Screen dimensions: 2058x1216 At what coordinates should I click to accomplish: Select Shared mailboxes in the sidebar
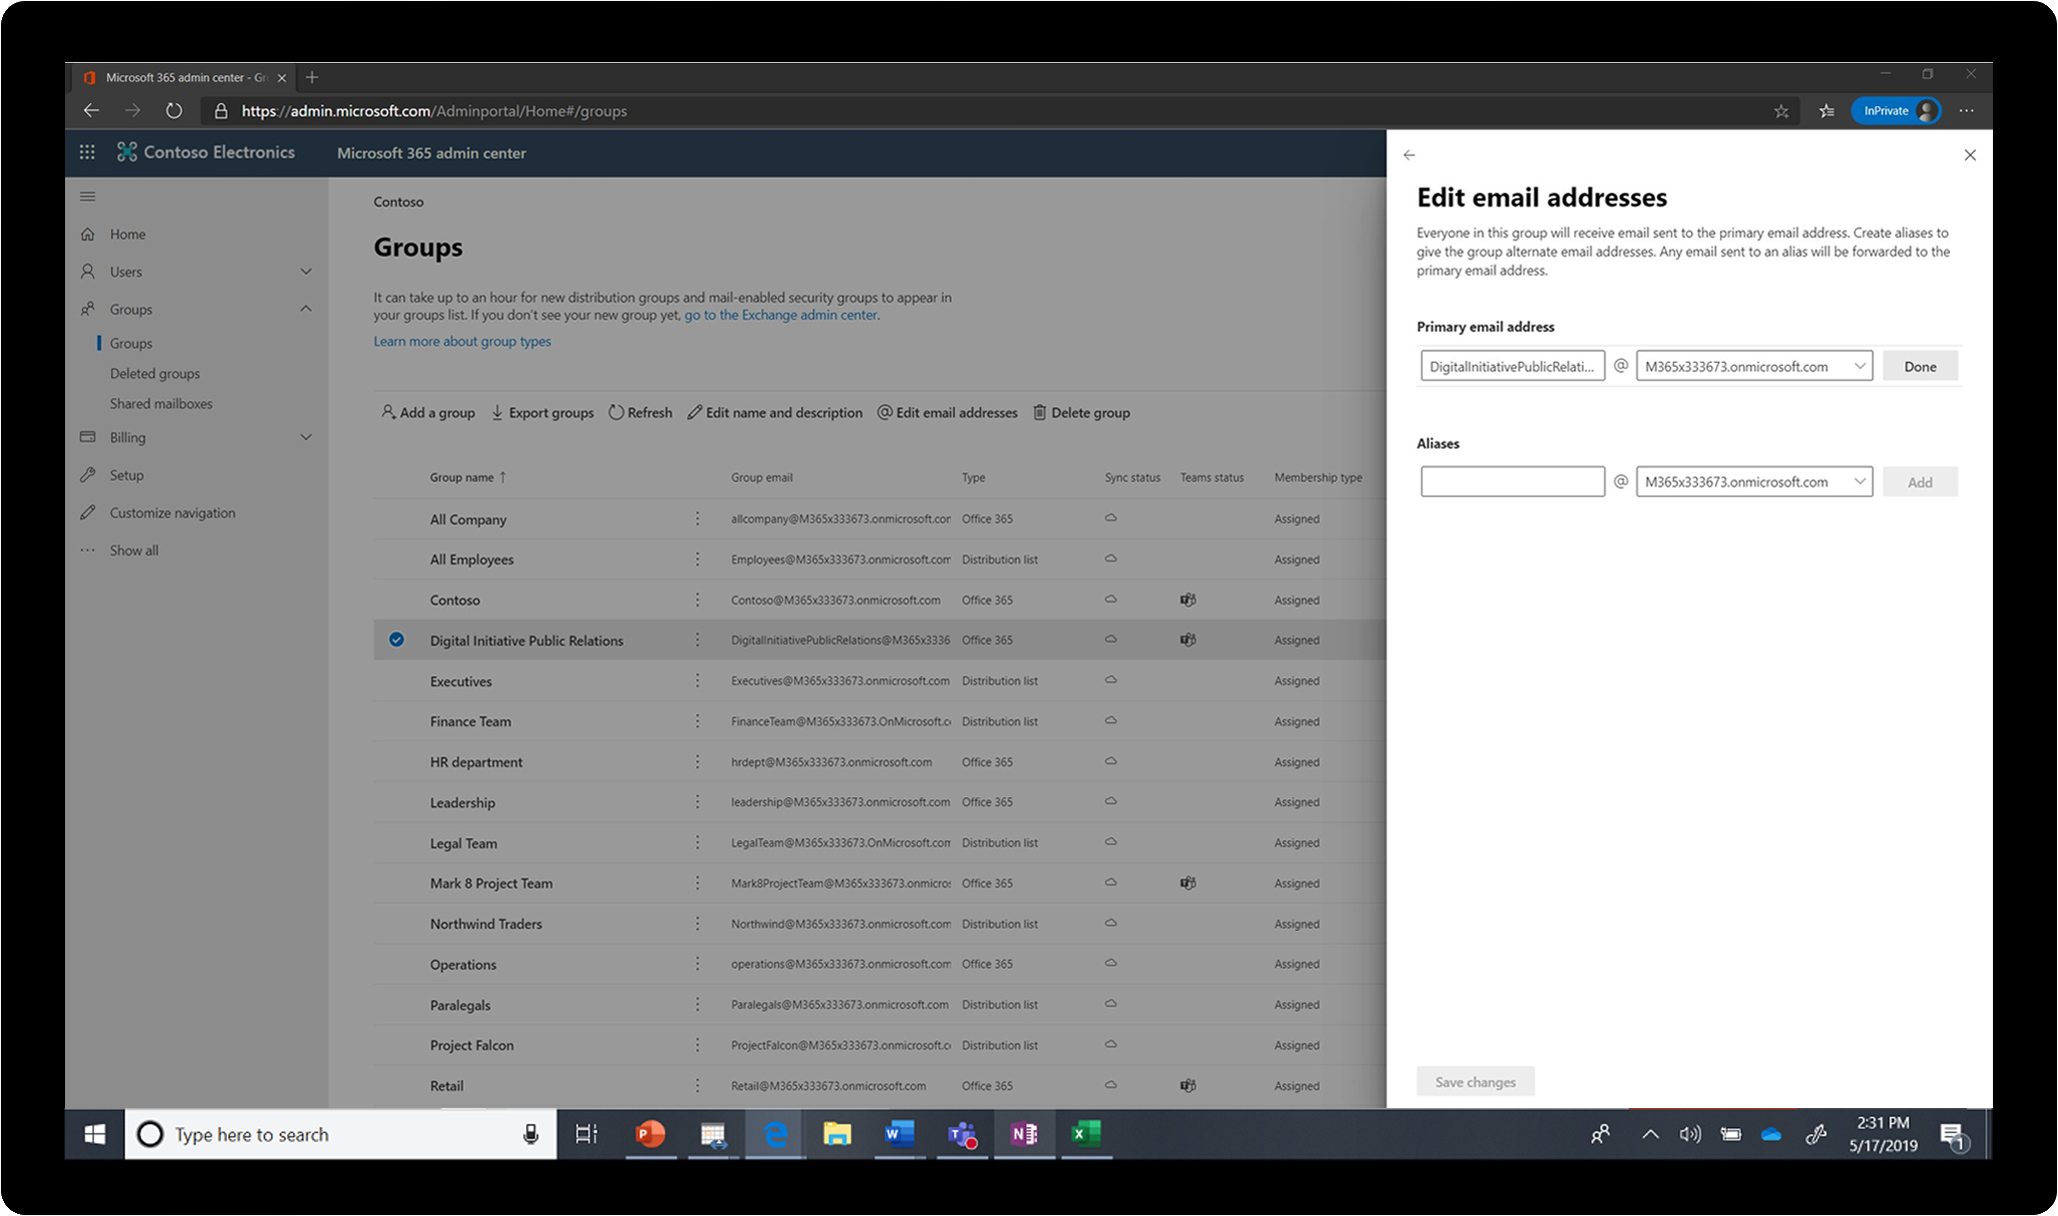[x=161, y=403]
